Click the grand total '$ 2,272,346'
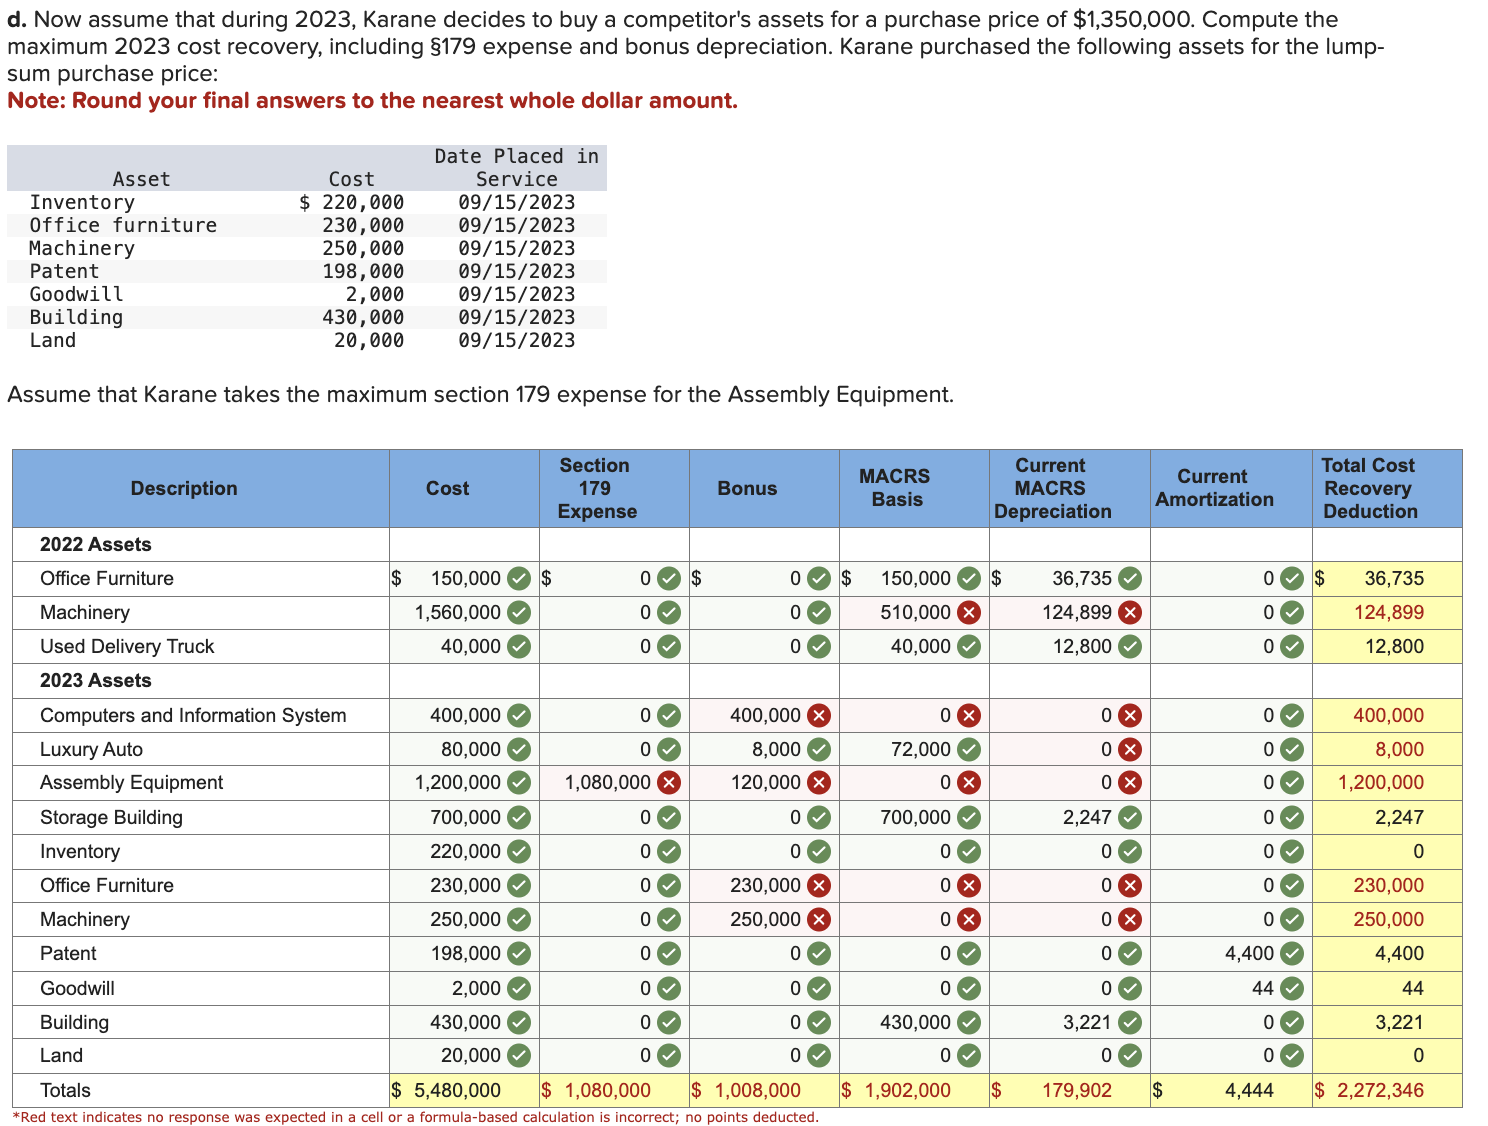The image size is (1488, 1126). [1370, 1090]
